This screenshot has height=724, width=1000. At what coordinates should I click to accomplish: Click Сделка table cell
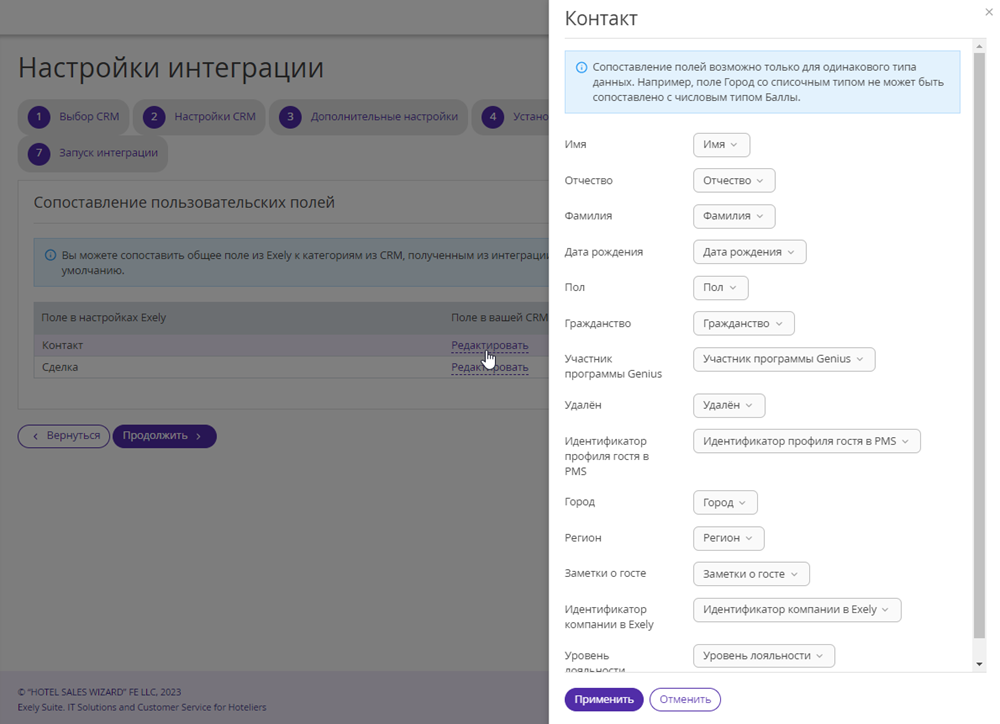click(60, 367)
